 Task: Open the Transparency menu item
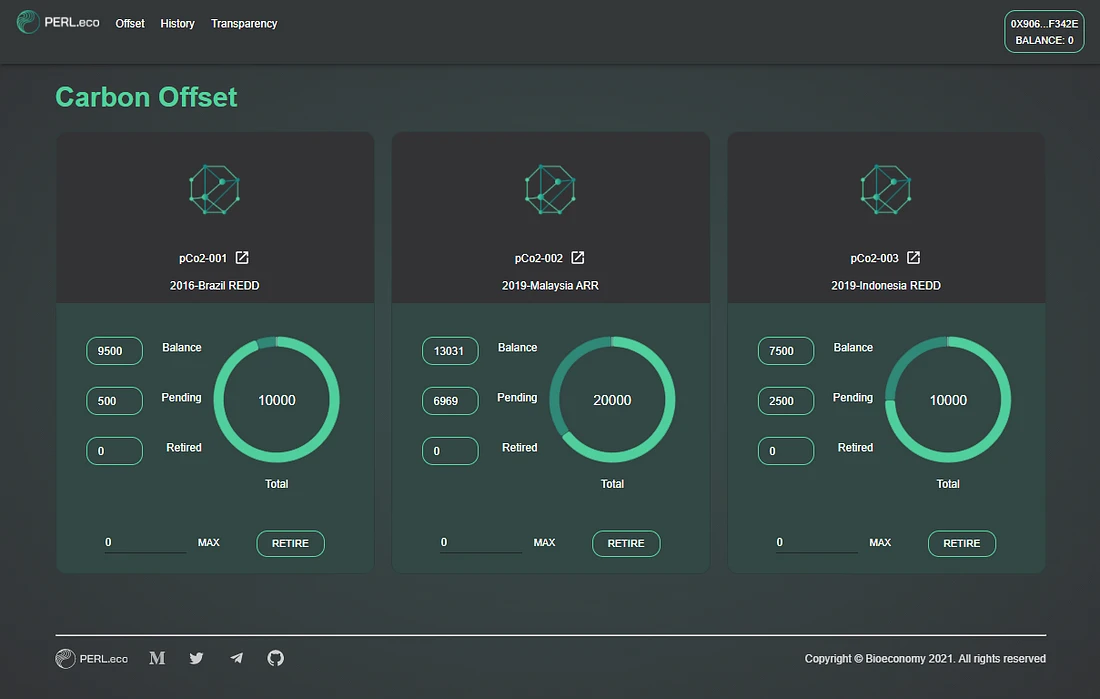pyautogui.click(x=244, y=23)
